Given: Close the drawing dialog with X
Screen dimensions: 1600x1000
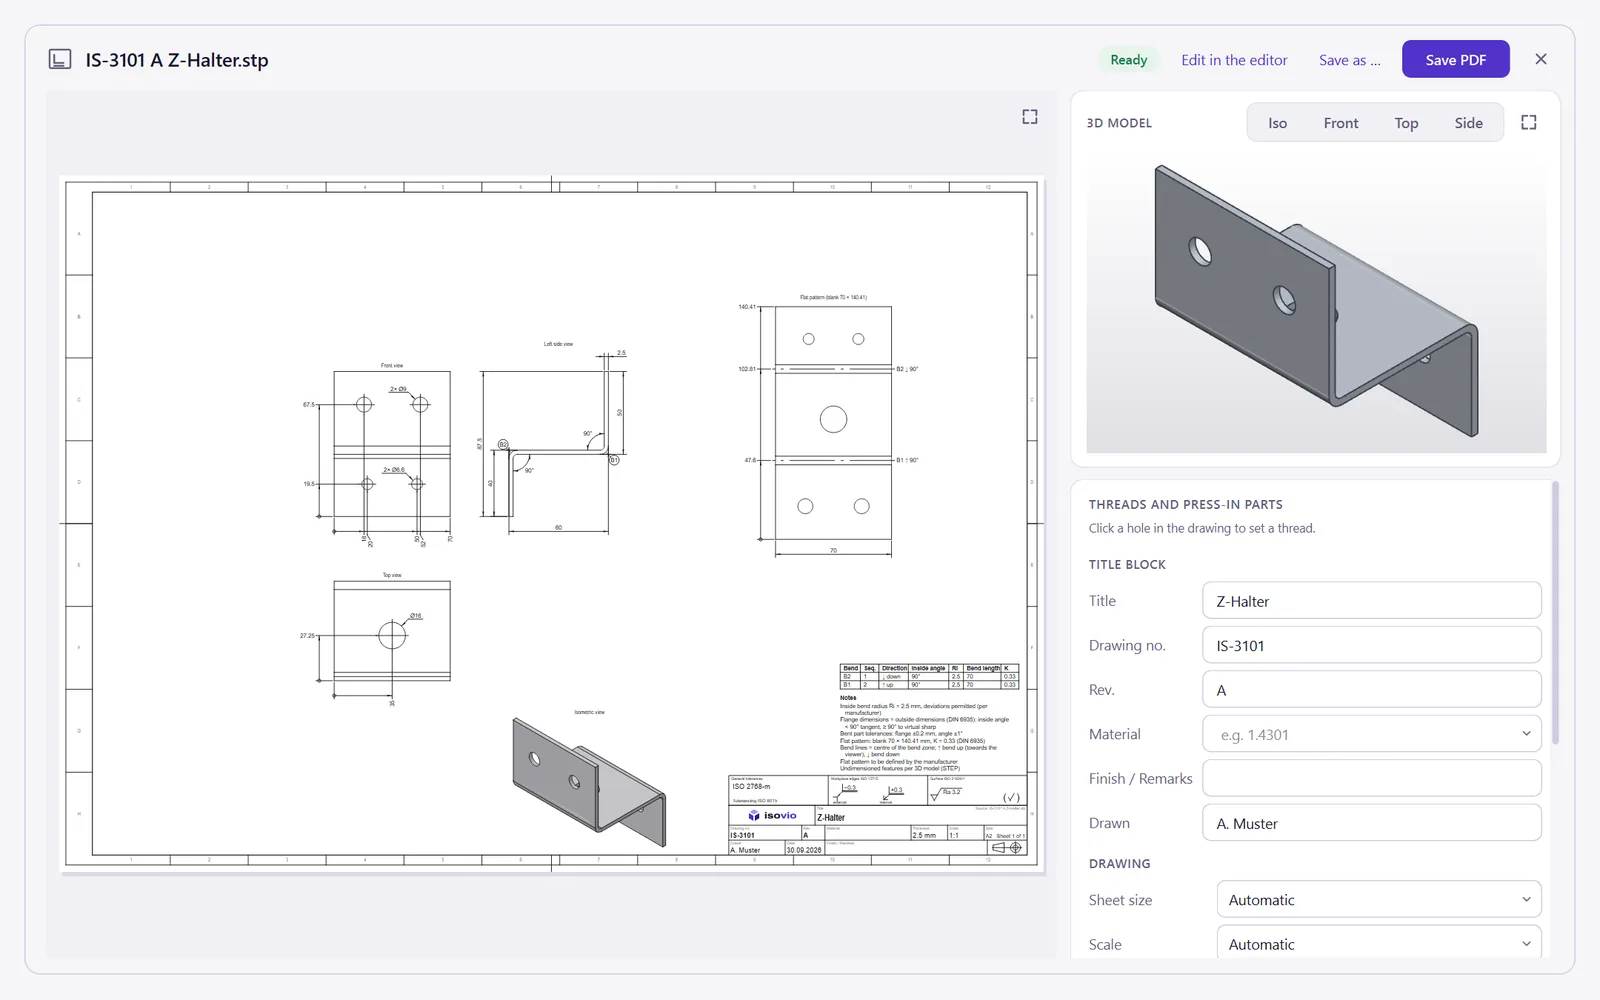Looking at the screenshot, I should [1541, 59].
